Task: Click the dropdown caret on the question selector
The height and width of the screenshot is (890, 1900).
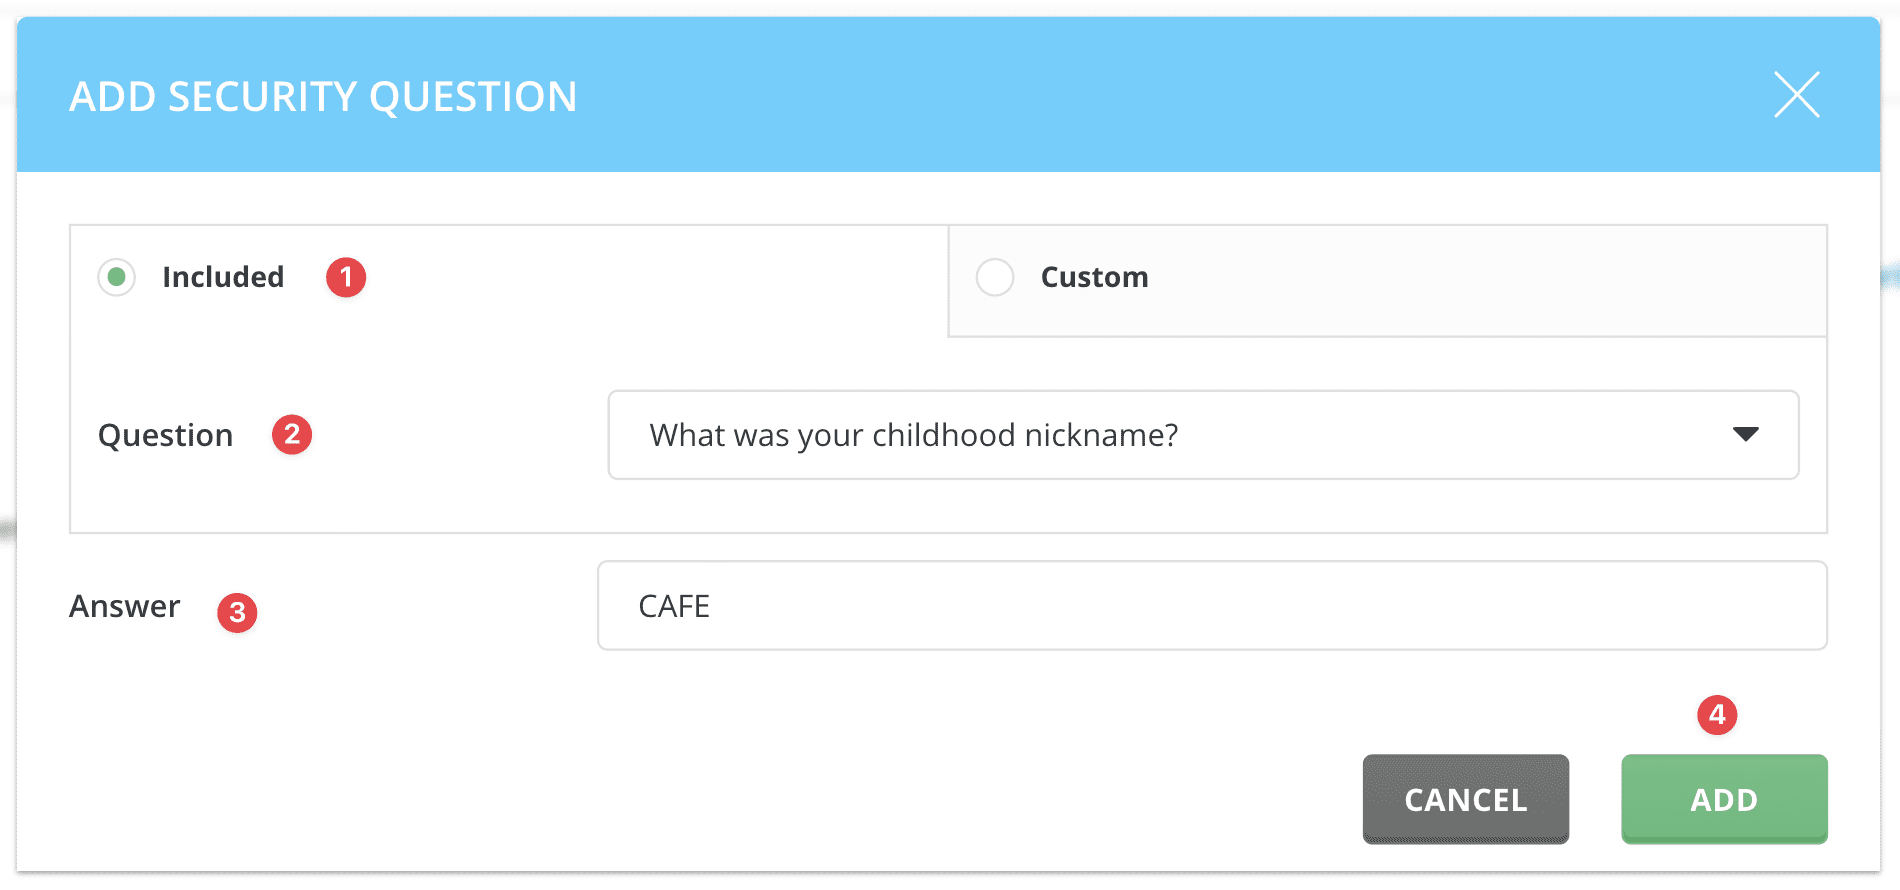Action: [x=1746, y=434]
